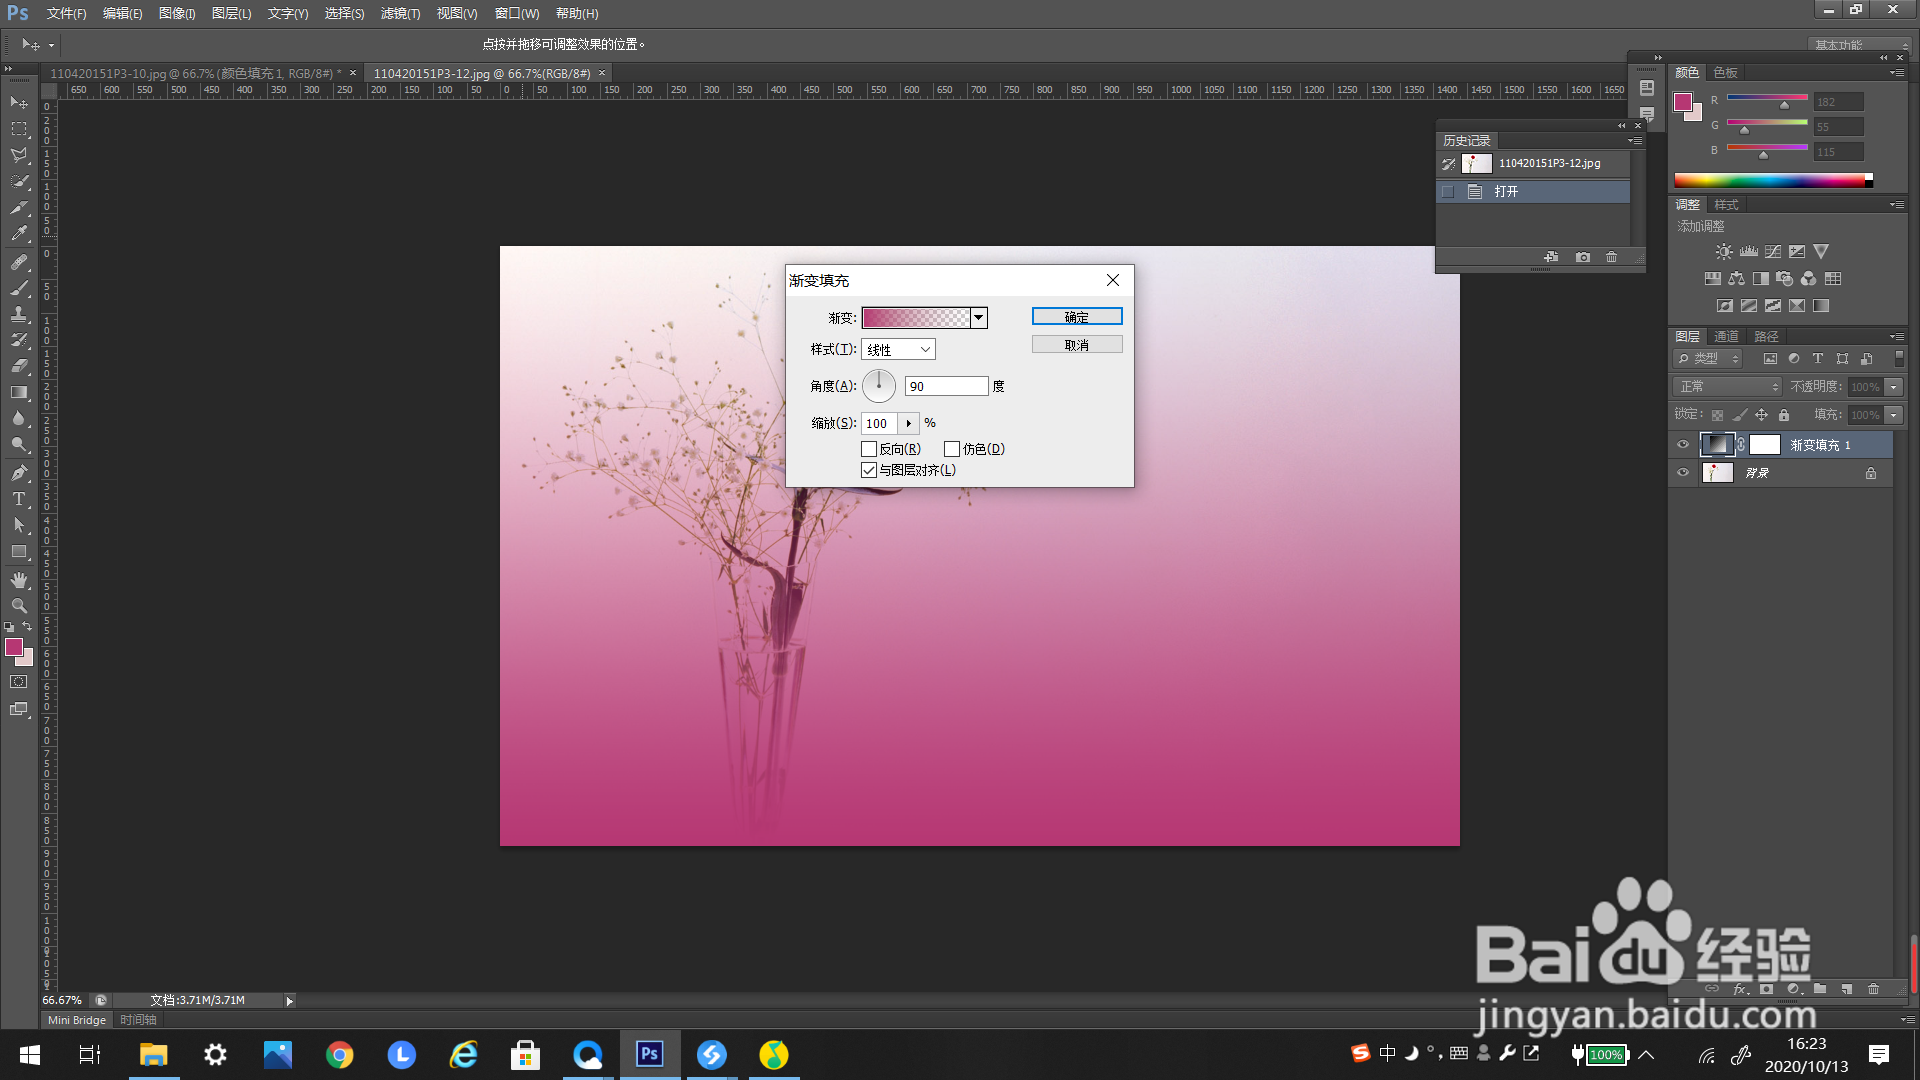Click the 确定 button

tap(1076, 317)
